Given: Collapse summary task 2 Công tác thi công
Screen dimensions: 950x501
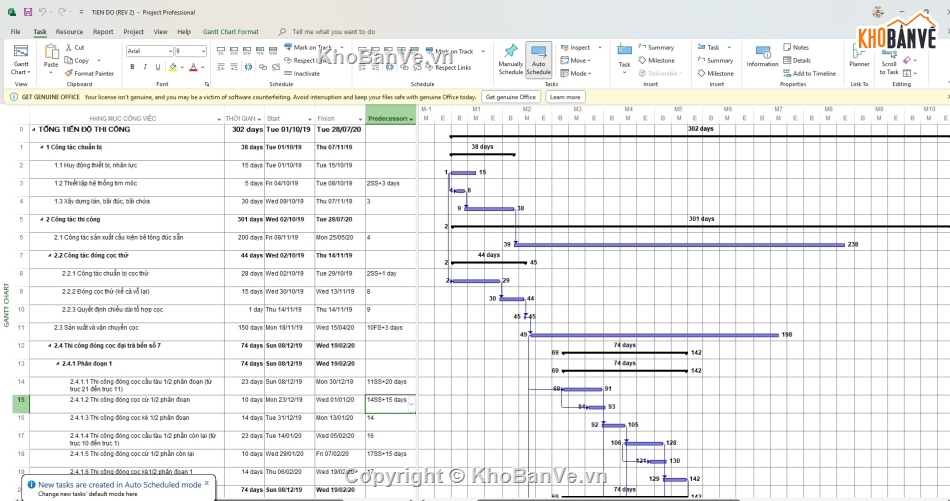Looking at the screenshot, I should point(42,219).
